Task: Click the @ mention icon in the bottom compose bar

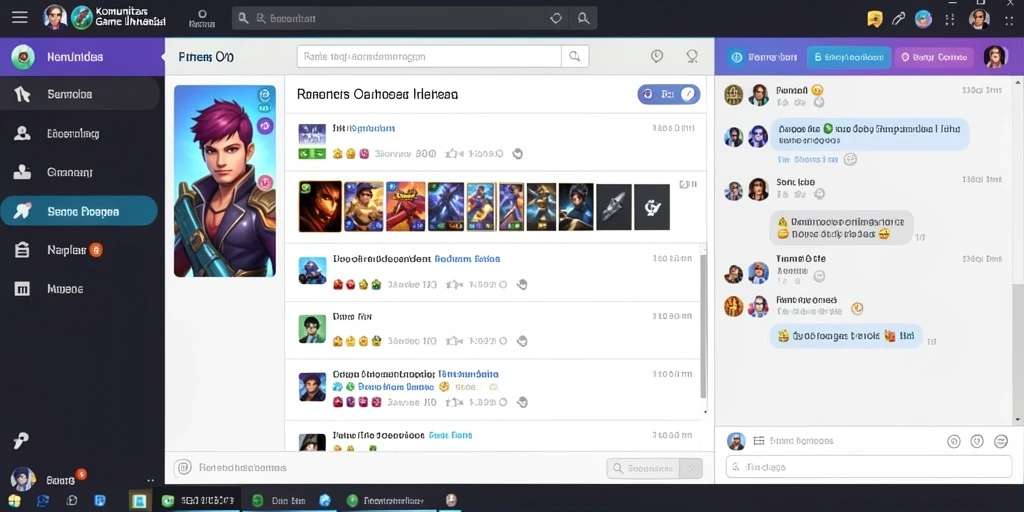Action: [x=184, y=468]
